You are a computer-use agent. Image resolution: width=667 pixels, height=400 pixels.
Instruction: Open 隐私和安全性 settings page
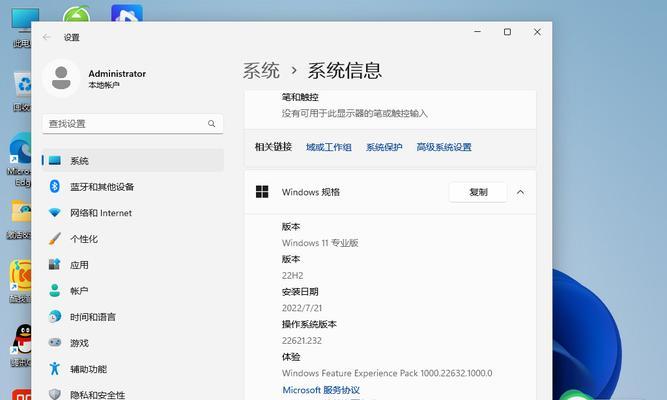(133, 394)
